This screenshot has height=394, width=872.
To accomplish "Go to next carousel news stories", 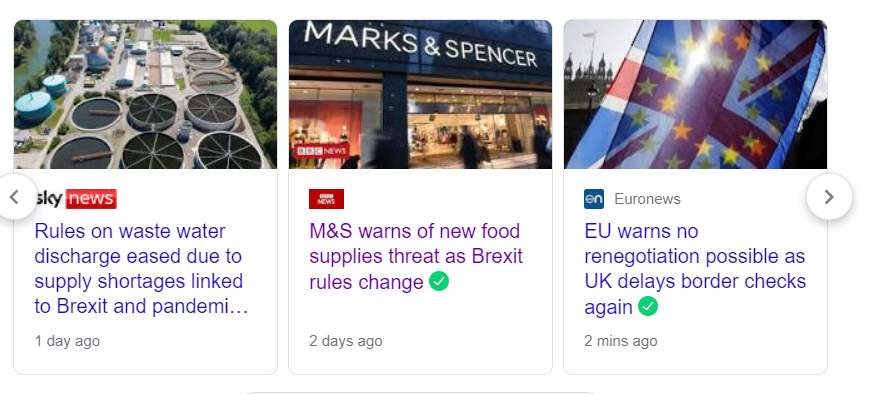I will (829, 197).
